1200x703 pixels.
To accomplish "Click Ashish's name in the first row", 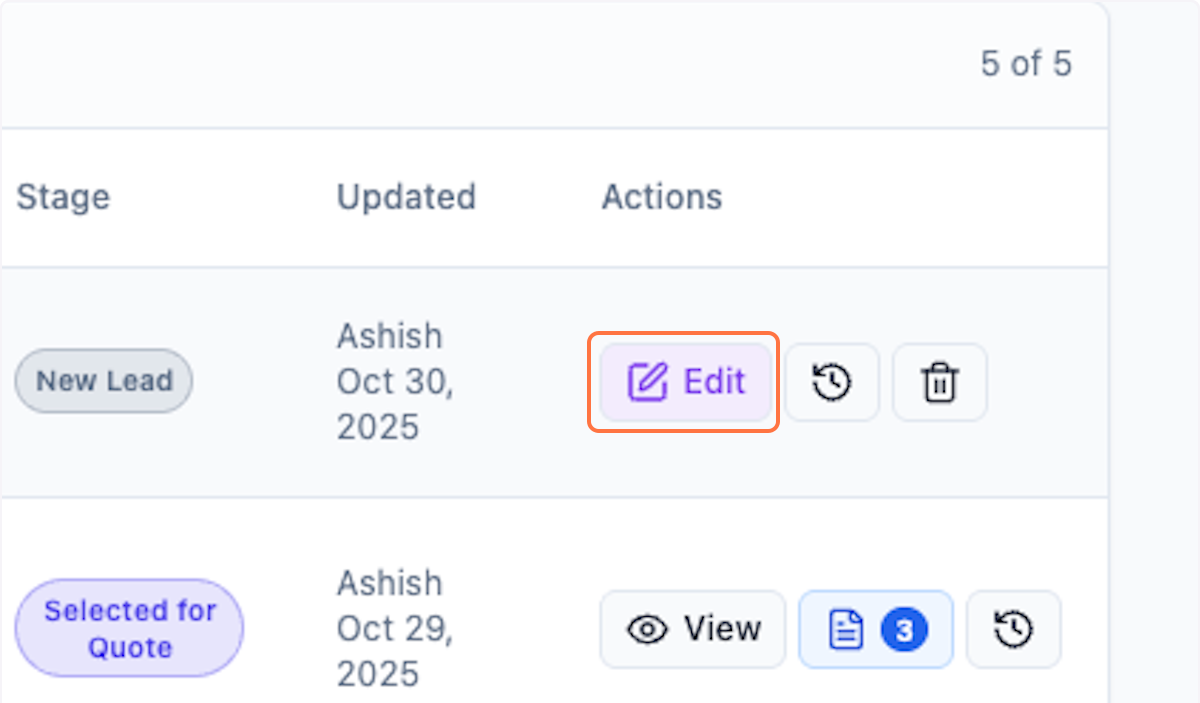I will click(x=390, y=336).
